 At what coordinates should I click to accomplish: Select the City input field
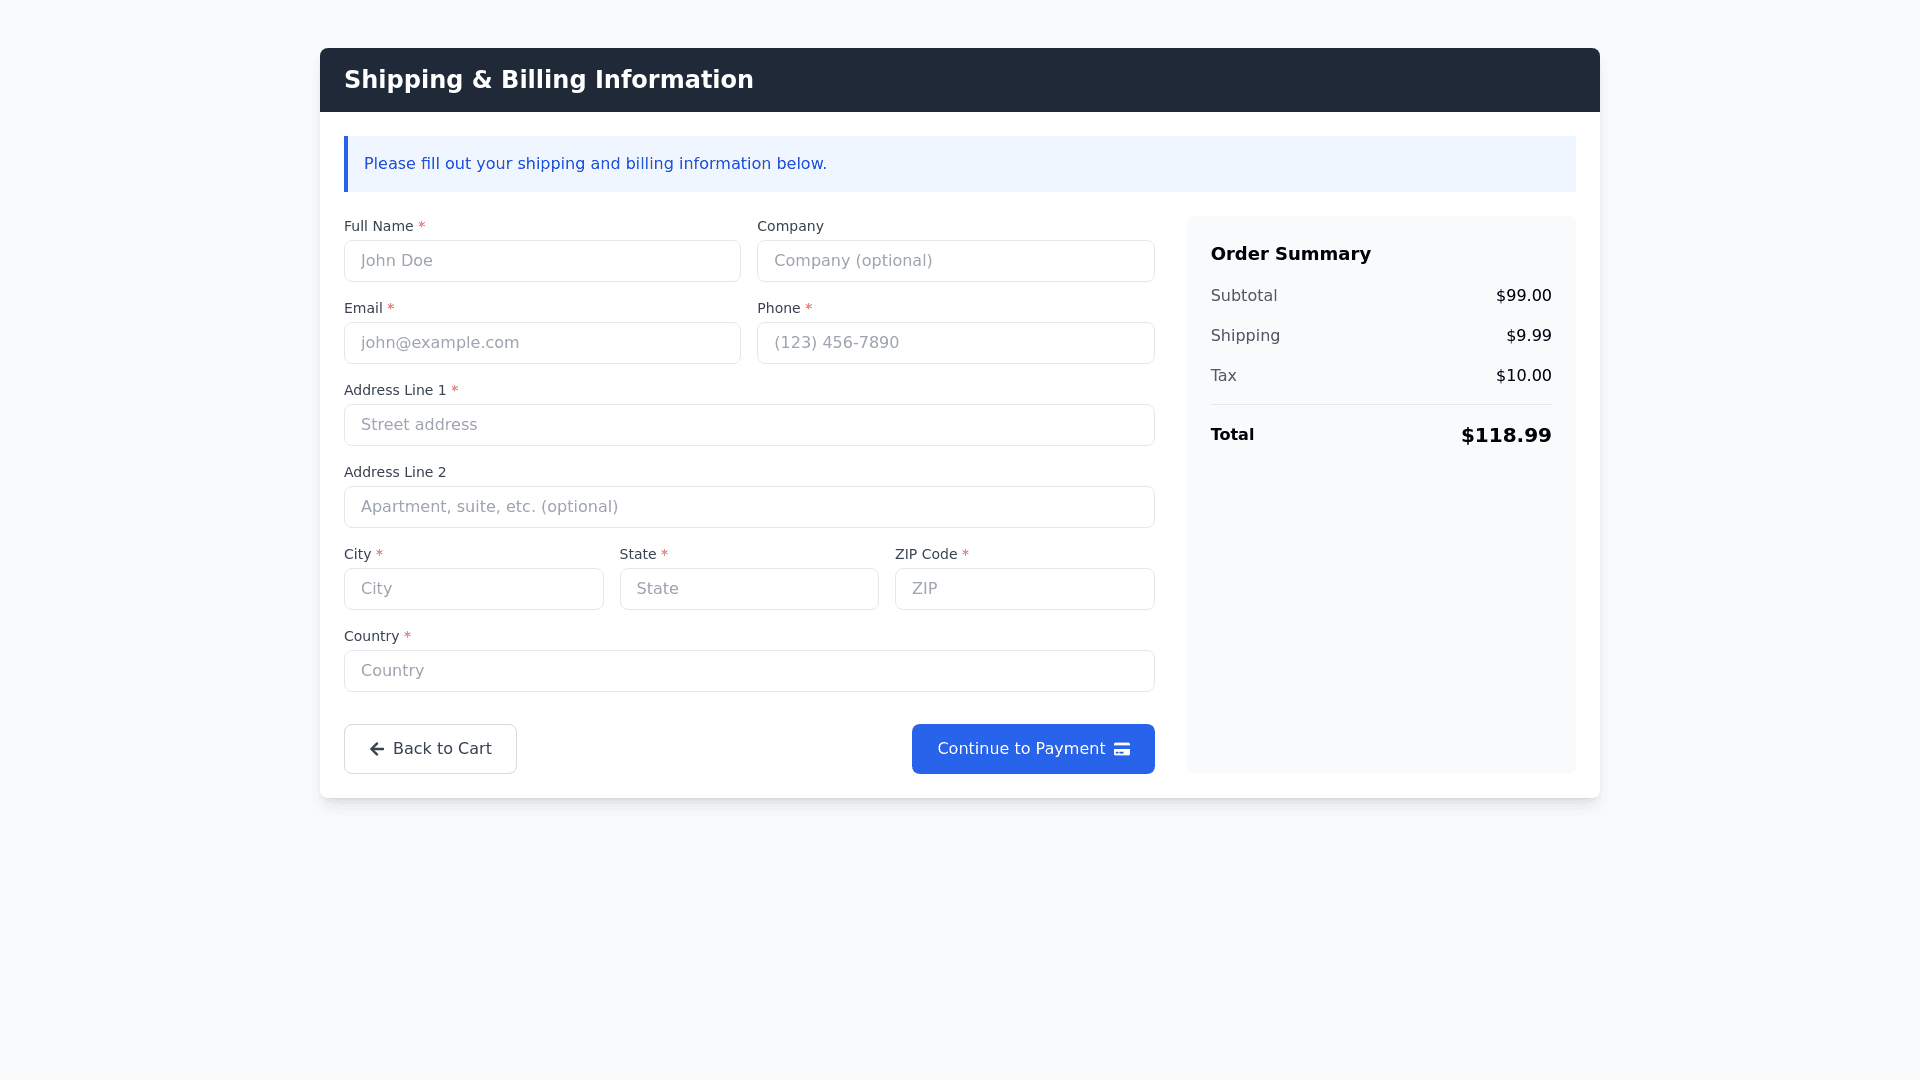pos(473,589)
